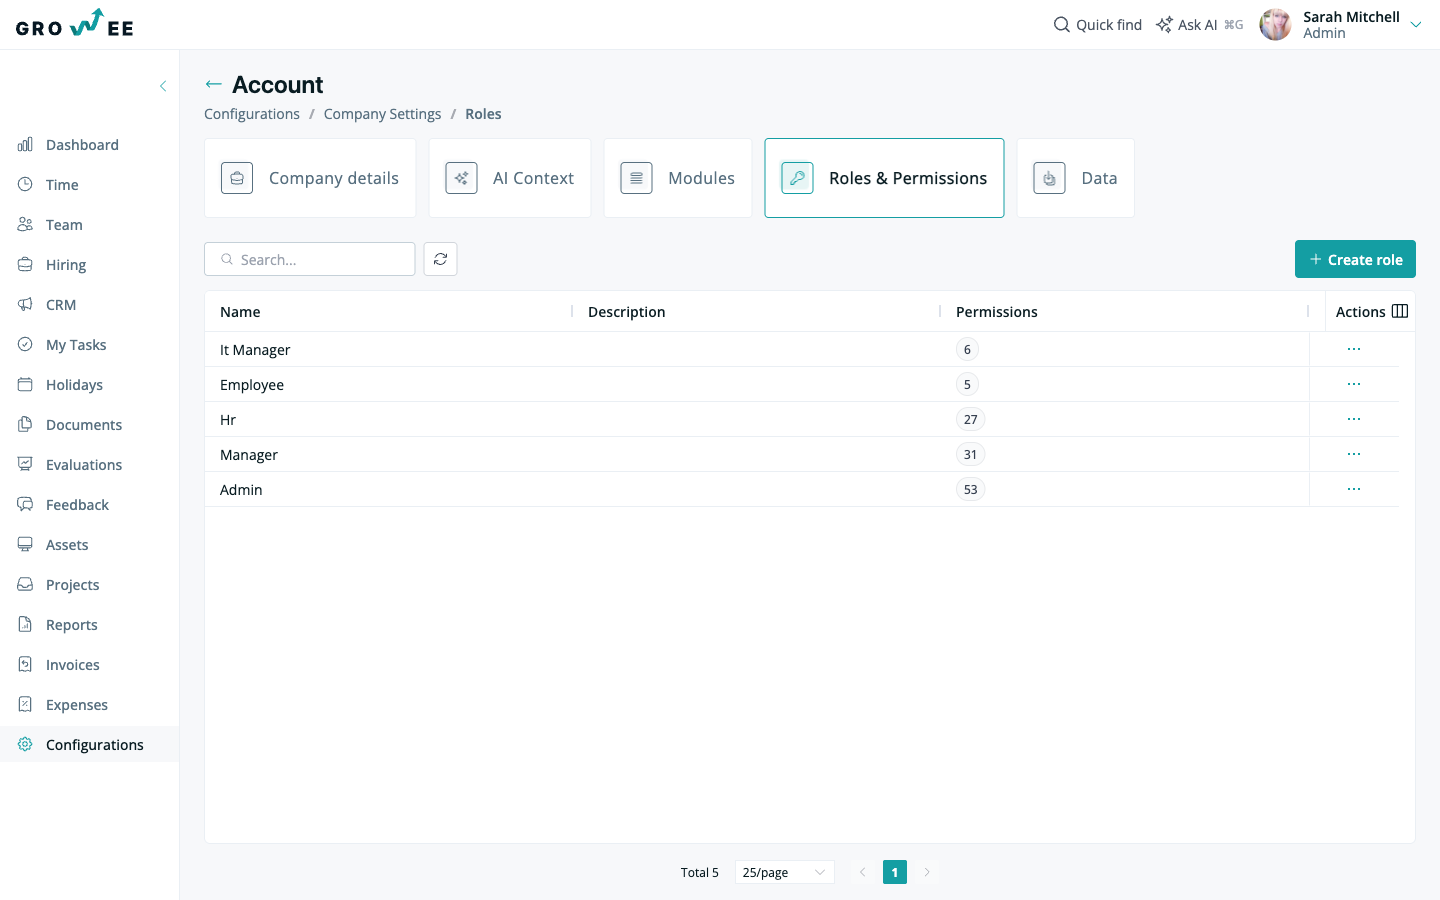Click the permissions badge showing 27
The width and height of the screenshot is (1440, 900).
(x=970, y=419)
